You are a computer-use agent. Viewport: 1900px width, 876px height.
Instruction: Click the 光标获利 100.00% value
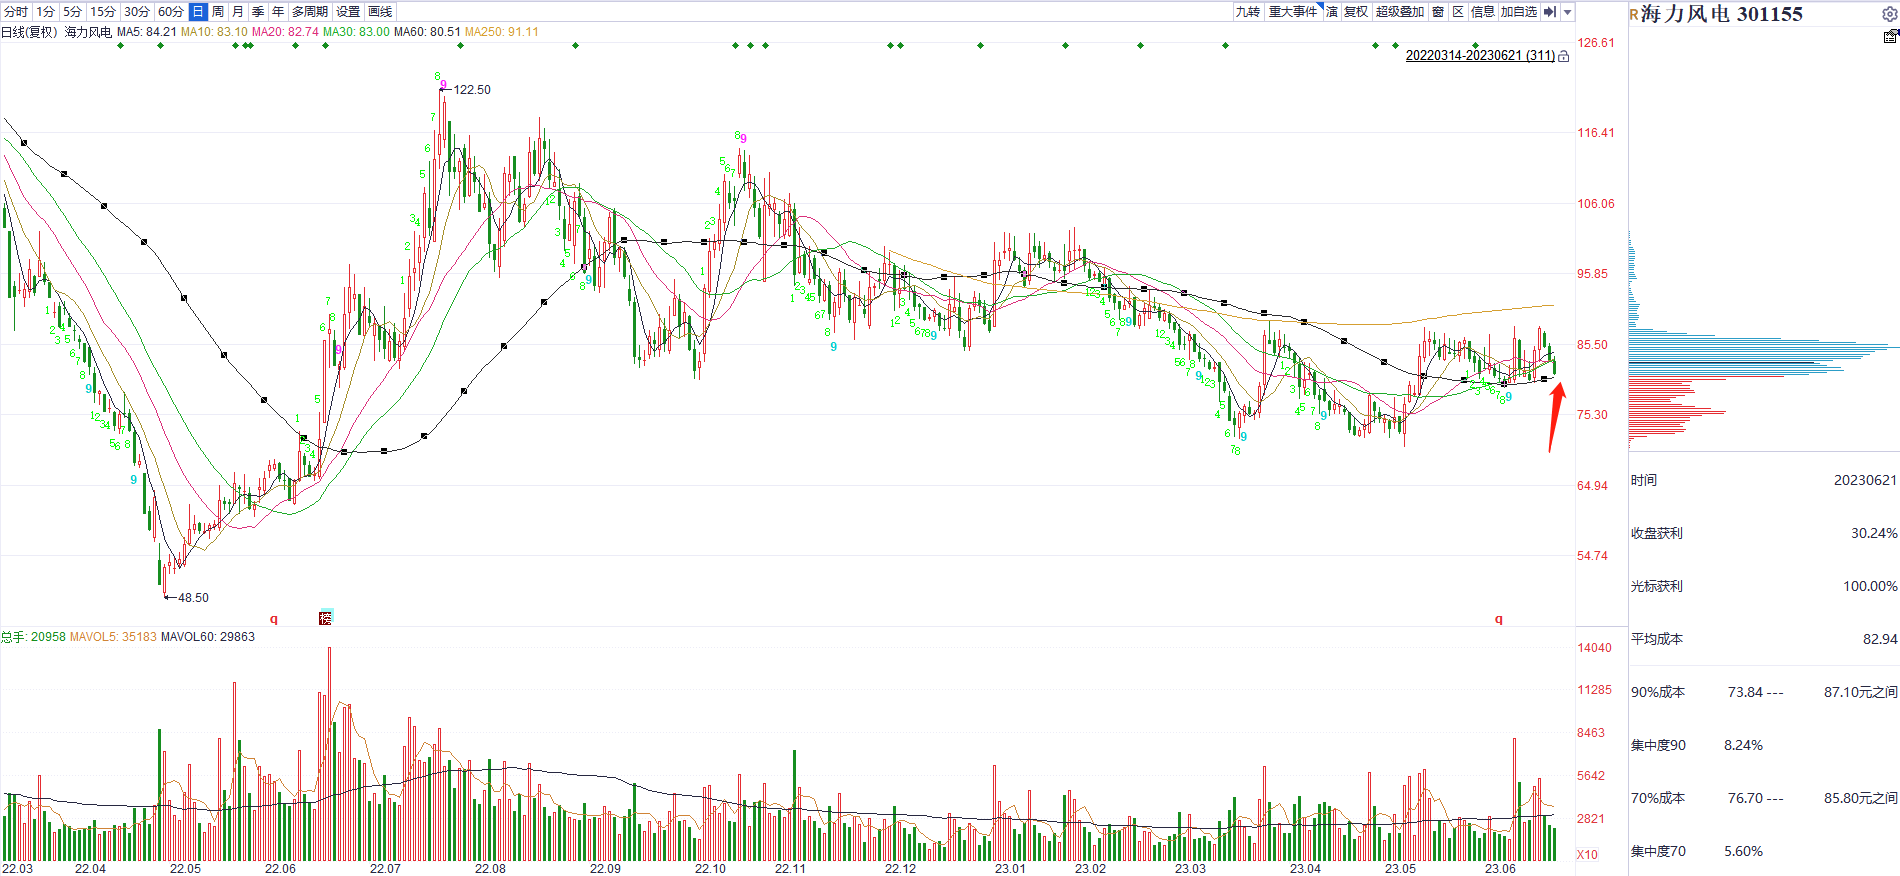pyautogui.click(x=1870, y=587)
